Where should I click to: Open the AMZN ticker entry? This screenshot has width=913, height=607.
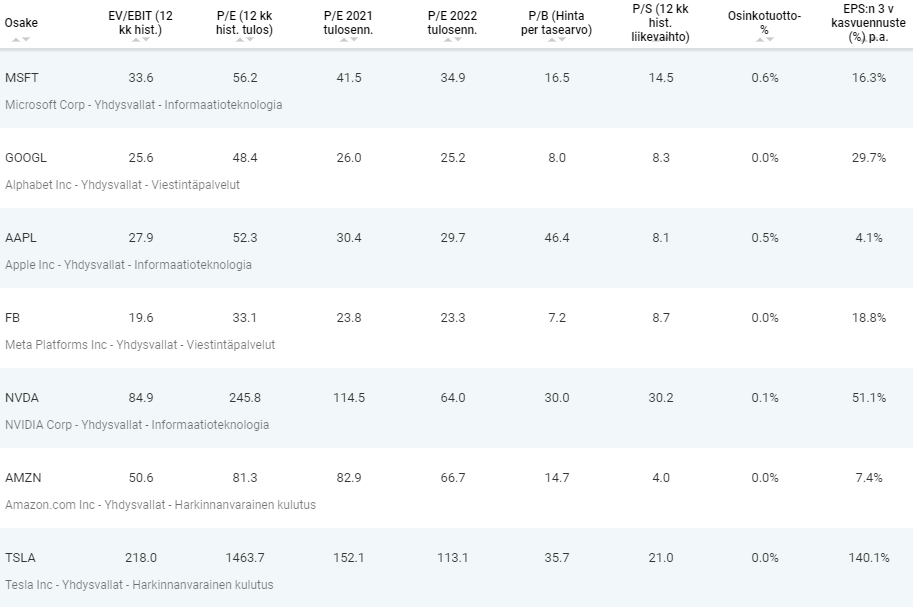pyautogui.click(x=23, y=477)
